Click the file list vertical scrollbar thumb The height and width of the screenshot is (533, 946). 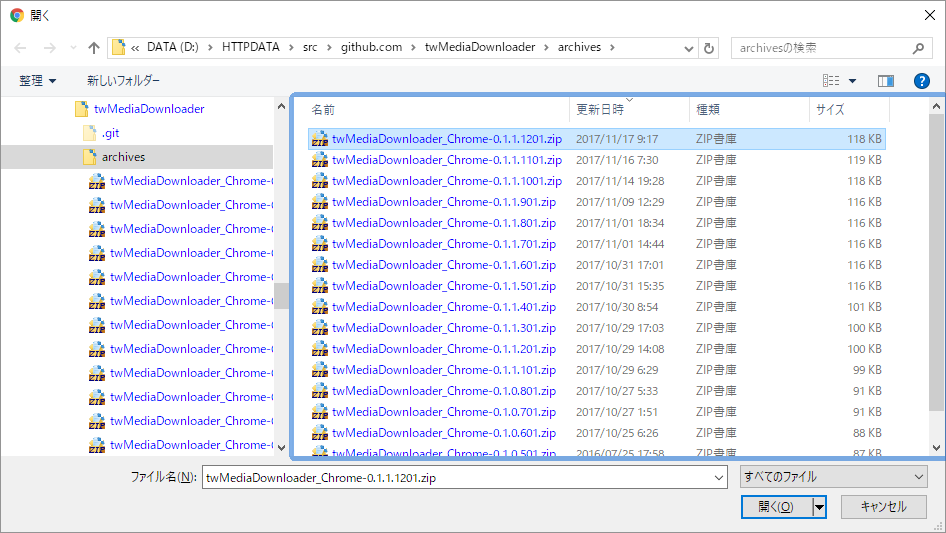coord(936,263)
